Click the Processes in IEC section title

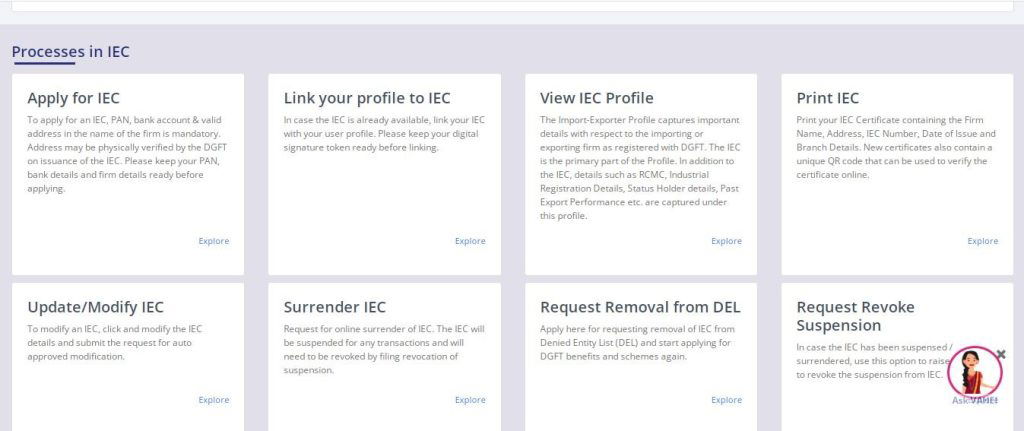[x=70, y=52]
